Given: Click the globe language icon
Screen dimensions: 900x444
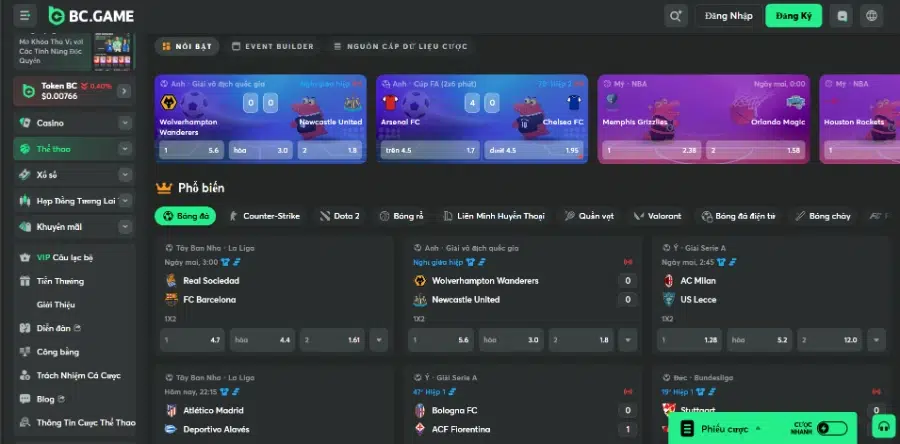Looking at the screenshot, I should 871,16.
